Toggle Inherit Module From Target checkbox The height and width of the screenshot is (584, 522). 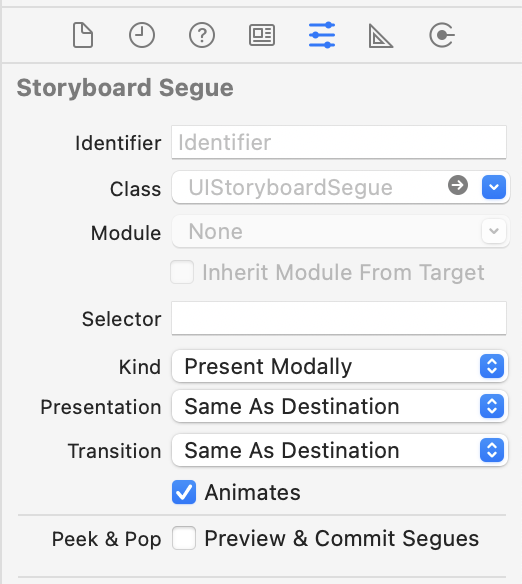pyautogui.click(x=182, y=272)
